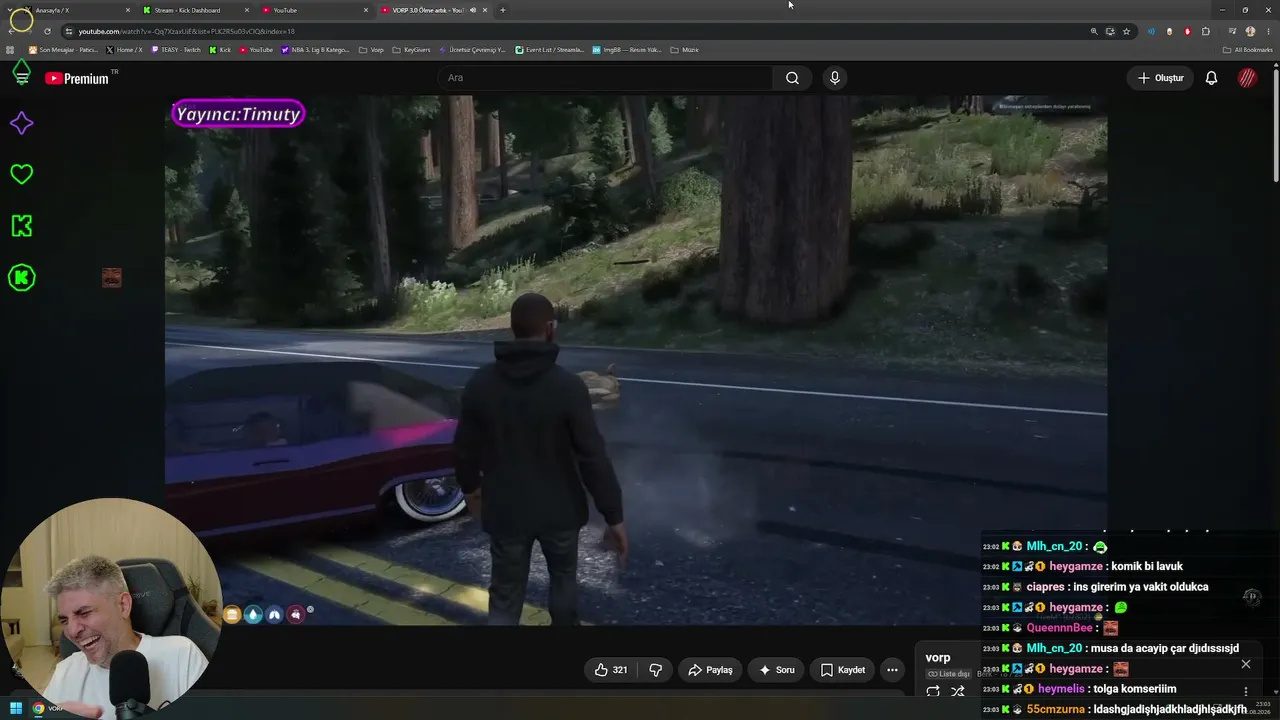Toggle playlist loop
1280x720 pixels.
(933, 691)
